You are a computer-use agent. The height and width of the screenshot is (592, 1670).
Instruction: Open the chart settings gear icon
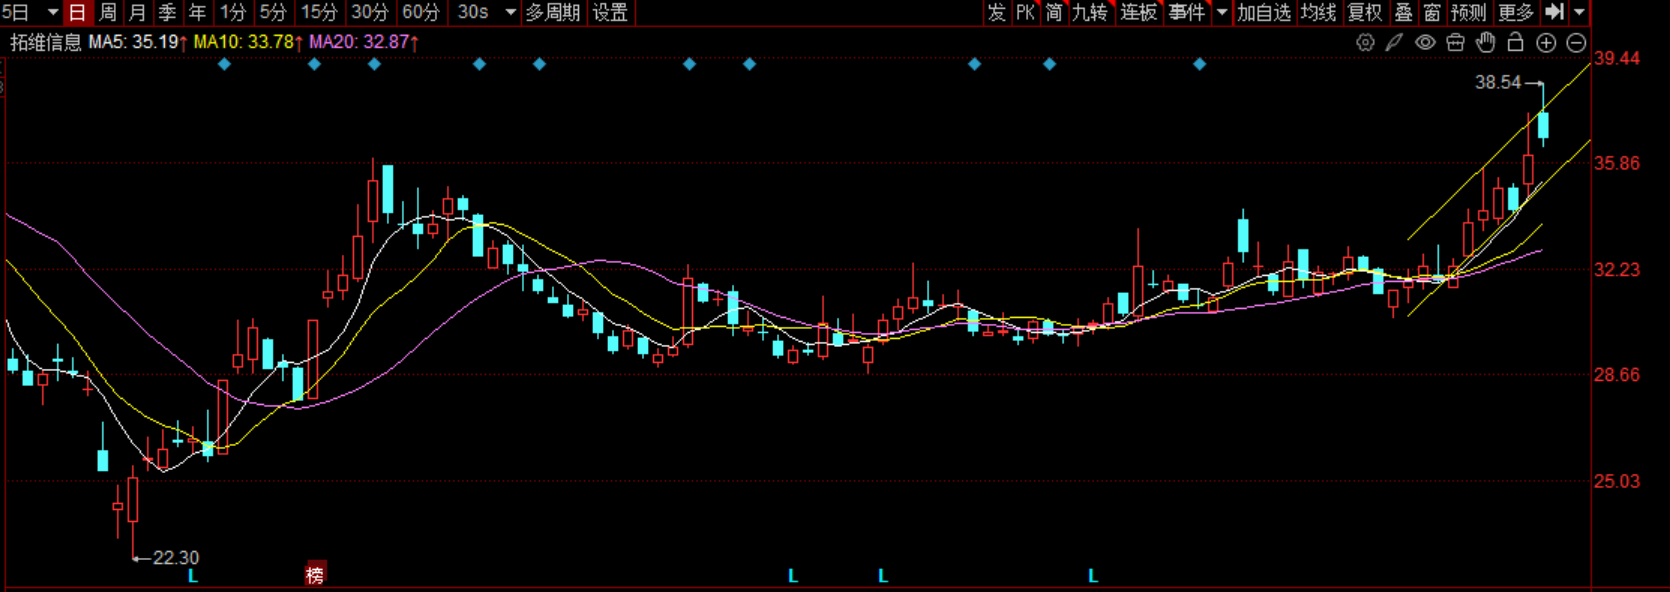click(1365, 42)
